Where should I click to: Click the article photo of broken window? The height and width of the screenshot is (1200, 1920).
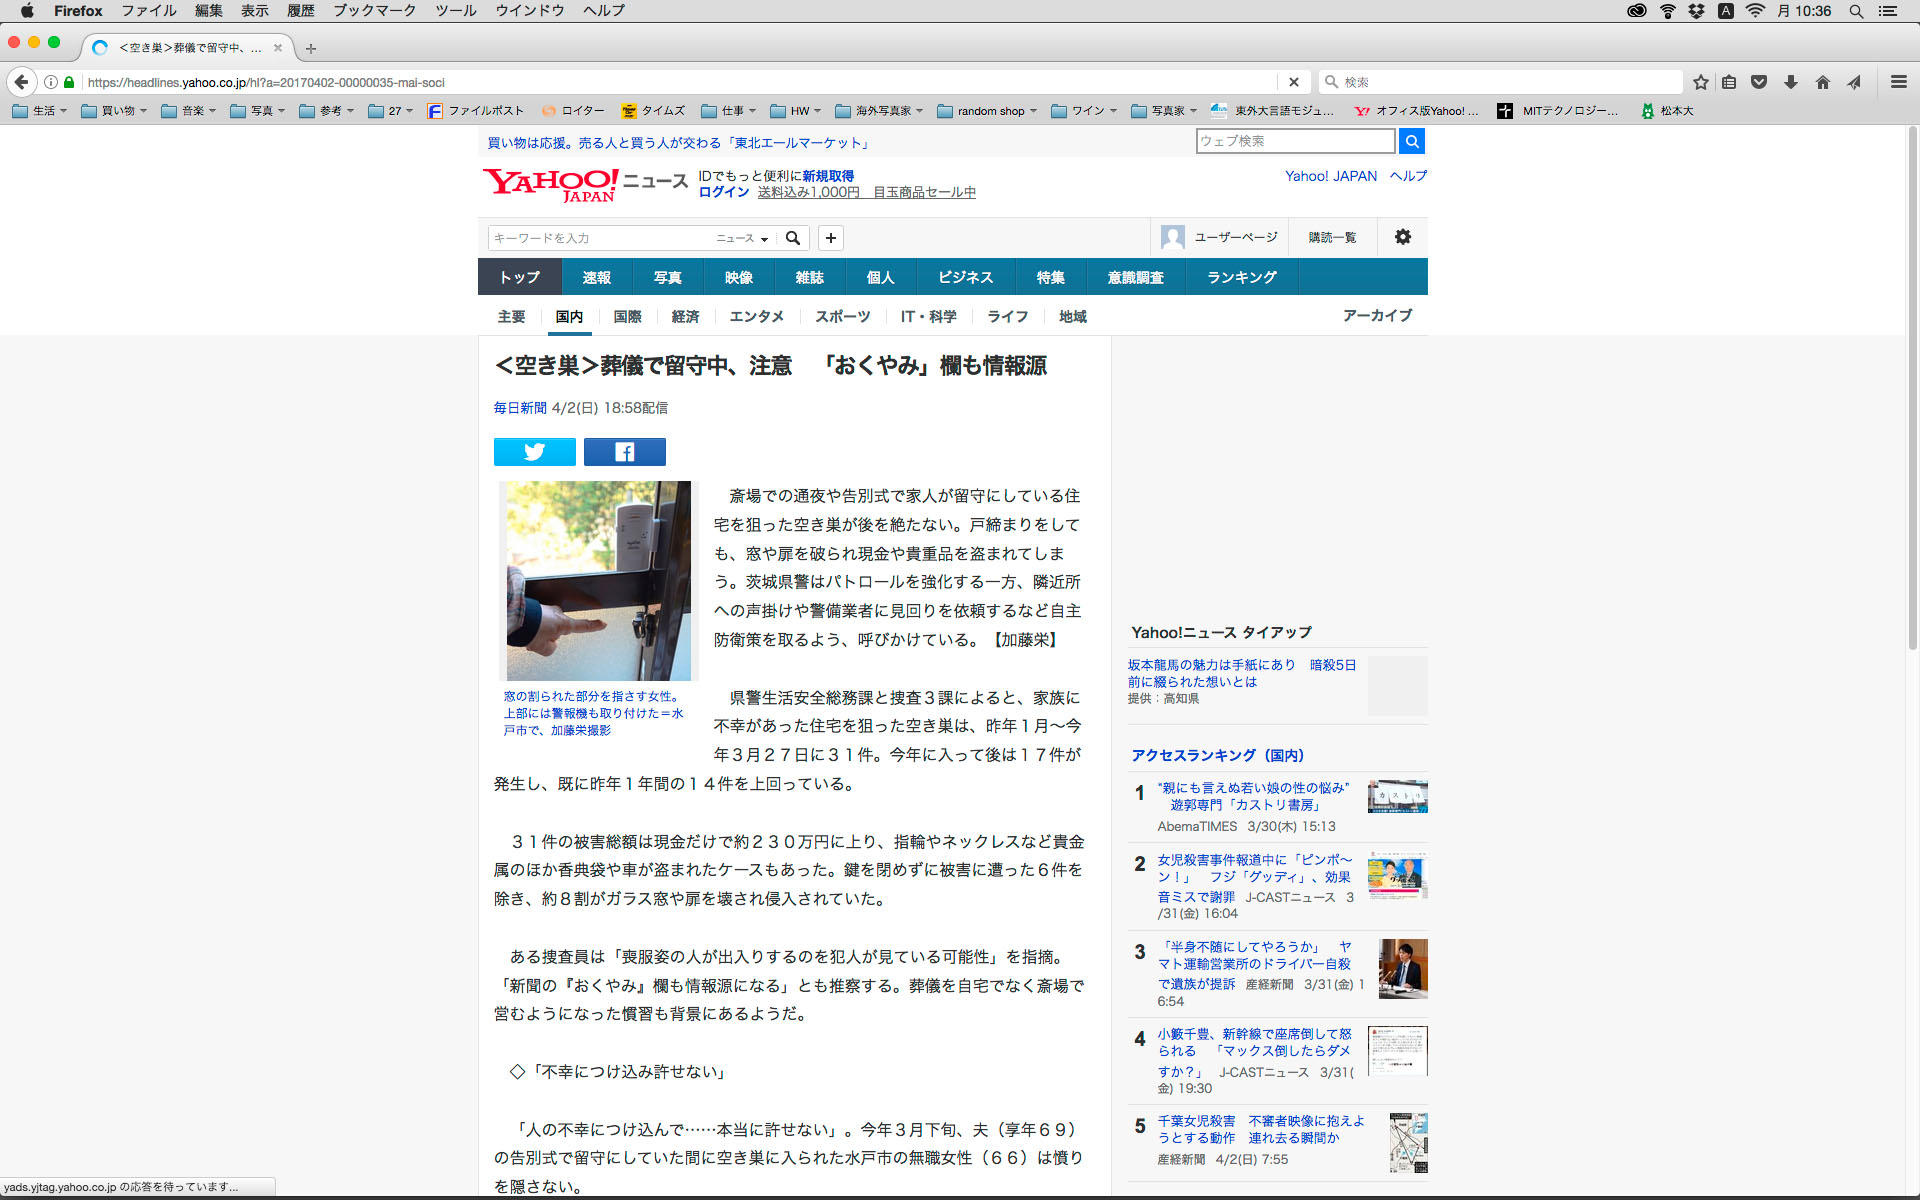(x=597, y=580)
